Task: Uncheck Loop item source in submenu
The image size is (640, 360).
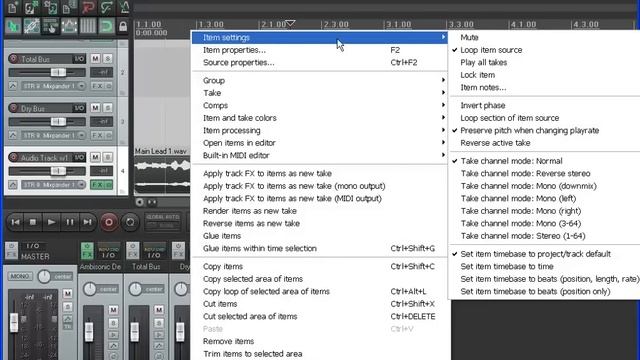Action: pos(544,50)
